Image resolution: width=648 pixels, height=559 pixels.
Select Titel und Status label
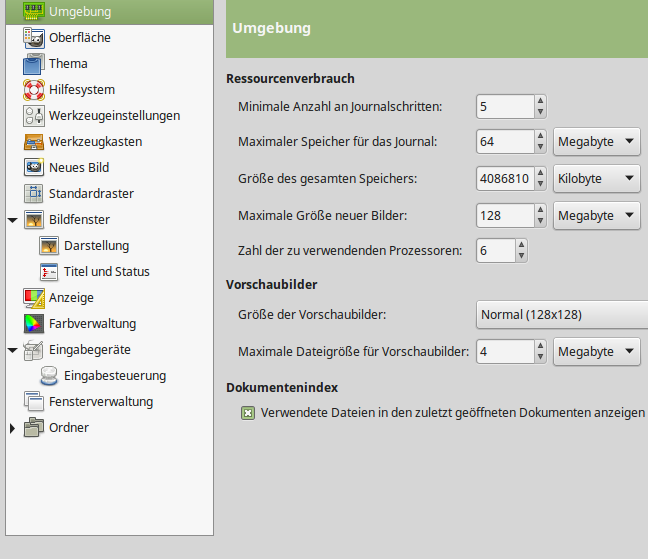(x=107, y=271)
